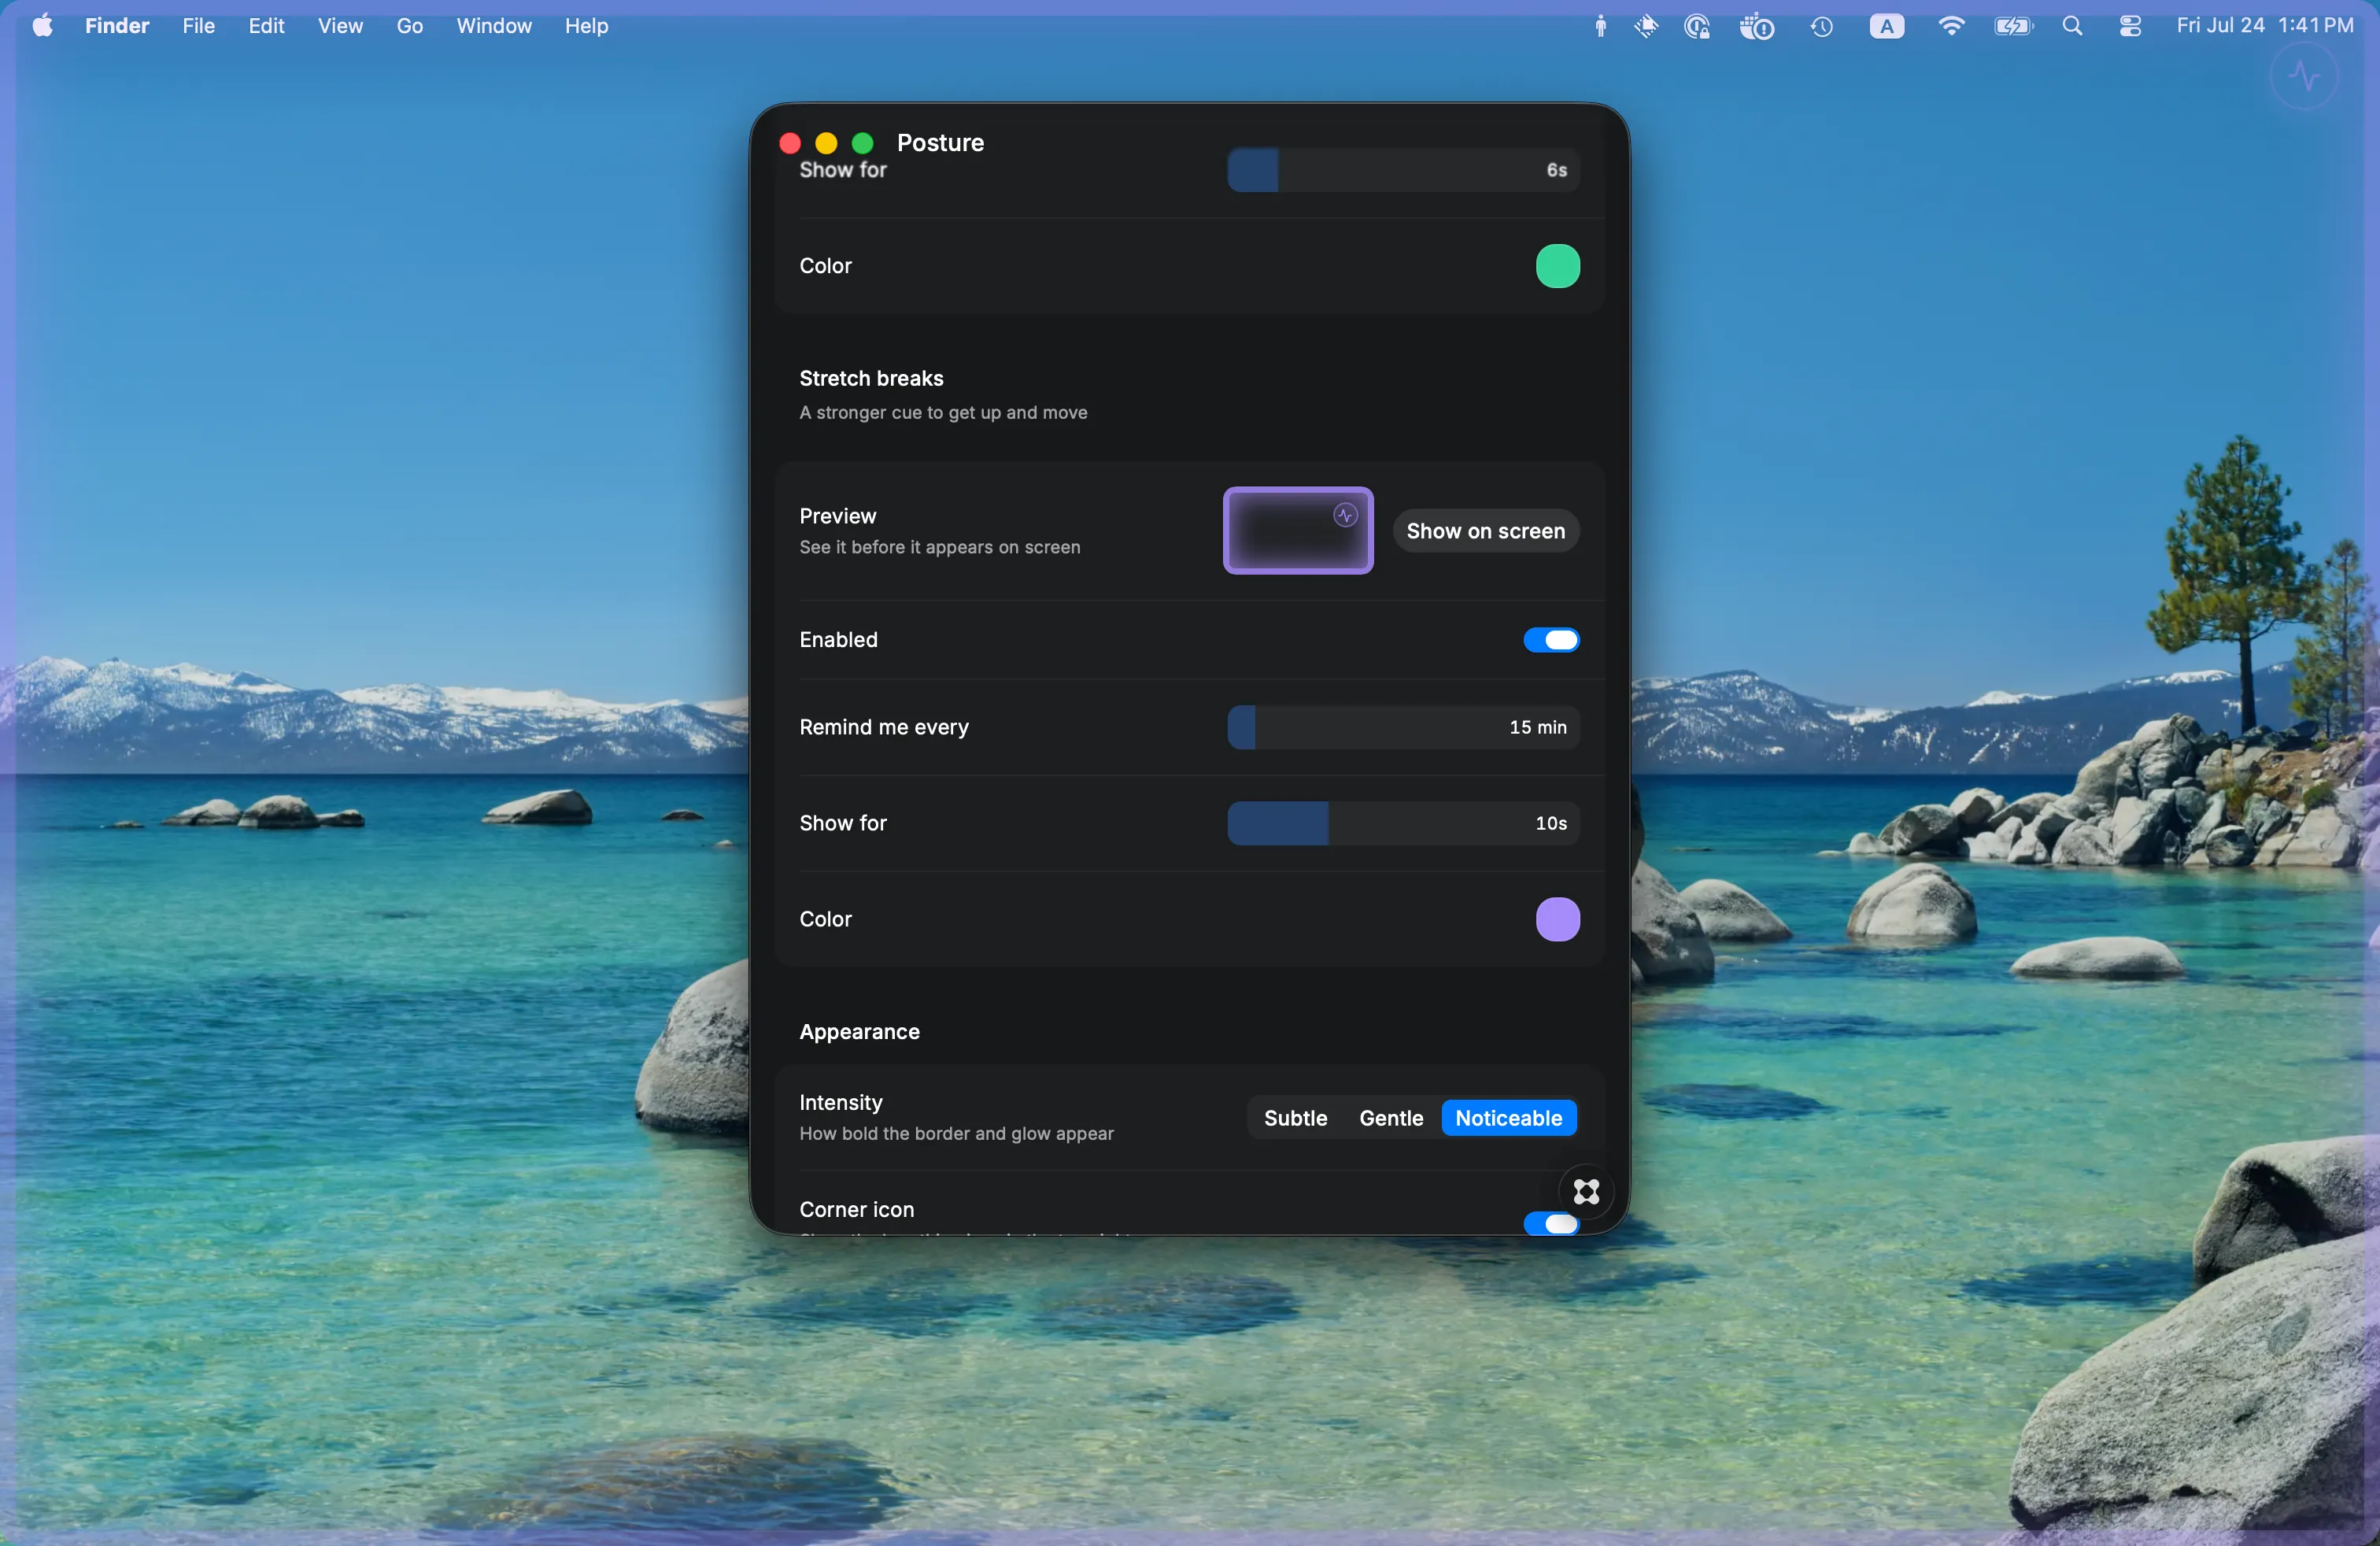Click Show on screen button

(x=1485, y=531)
